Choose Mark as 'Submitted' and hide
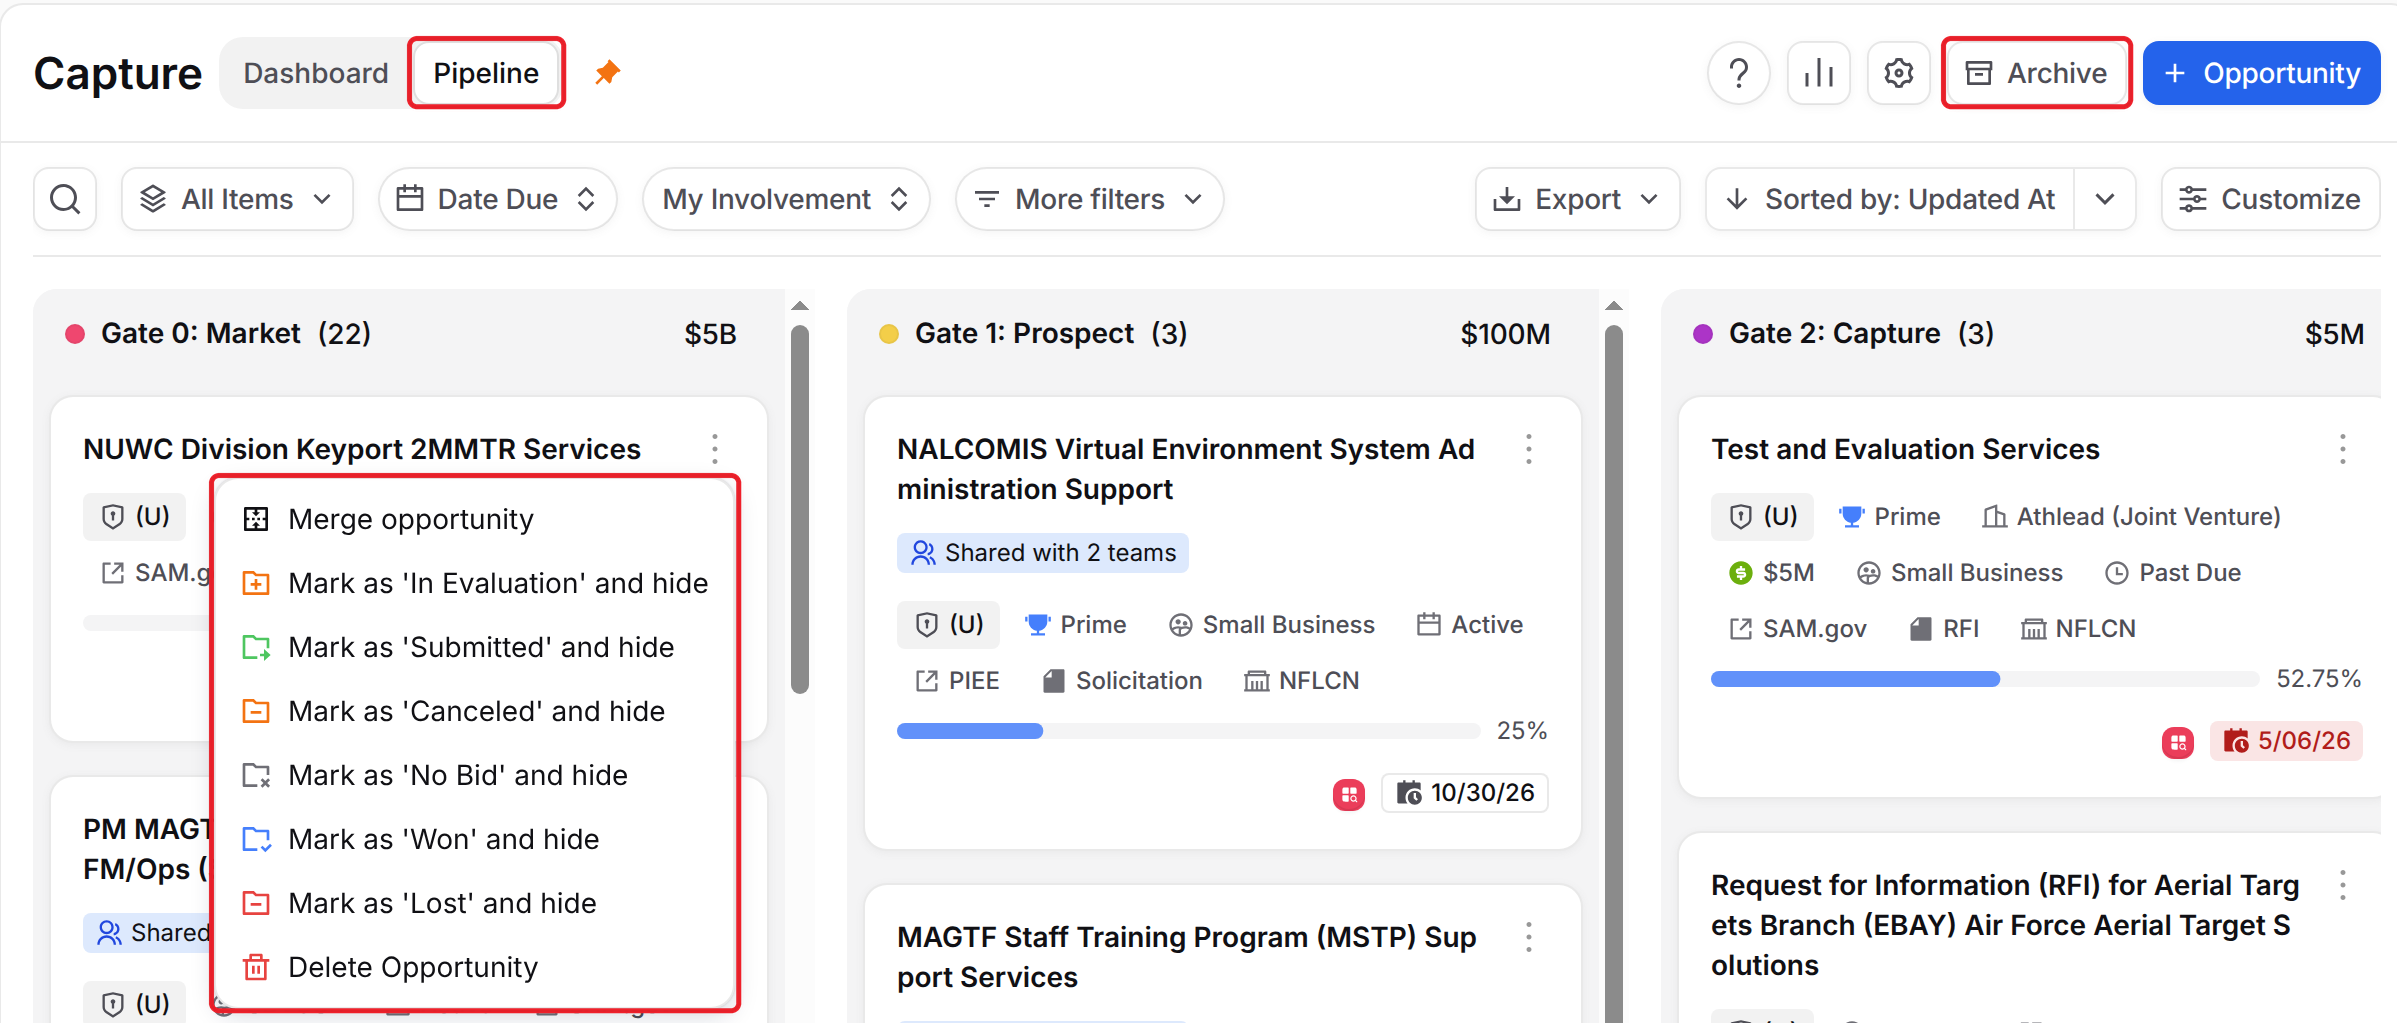This screenshot has height=1023, width=2397. click(x=476, y=647)
